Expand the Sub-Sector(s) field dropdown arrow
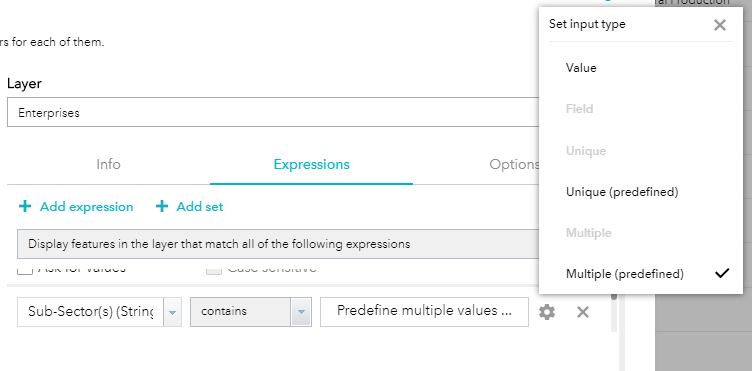 tap(173, 312)
